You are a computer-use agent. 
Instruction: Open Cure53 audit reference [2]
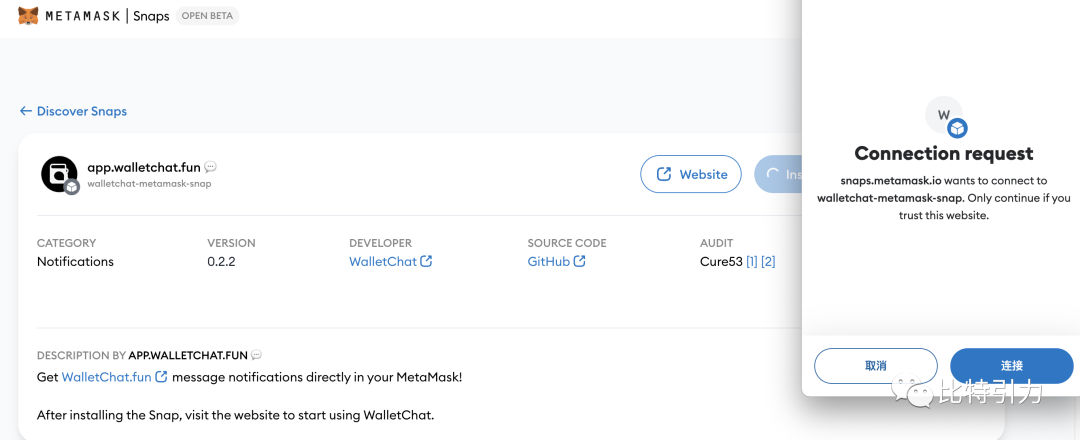click(768, 261)
